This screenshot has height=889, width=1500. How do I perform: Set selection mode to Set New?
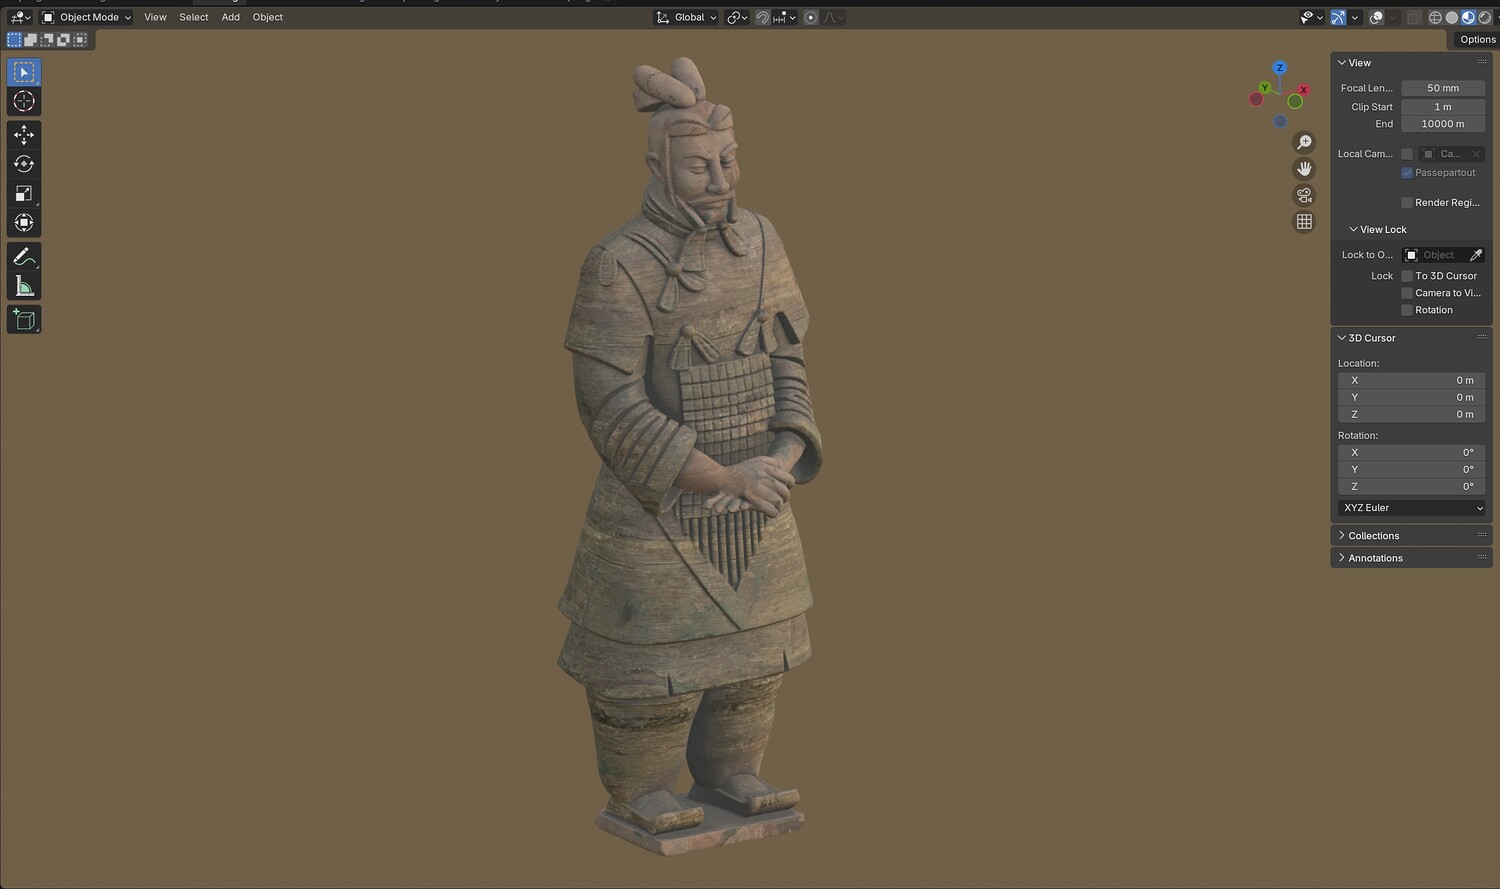point(14,40)
